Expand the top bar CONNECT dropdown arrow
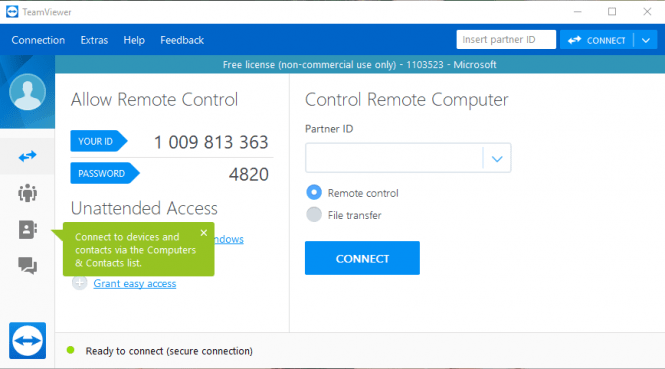Viewport: 665px width, 369px height. 646,40
